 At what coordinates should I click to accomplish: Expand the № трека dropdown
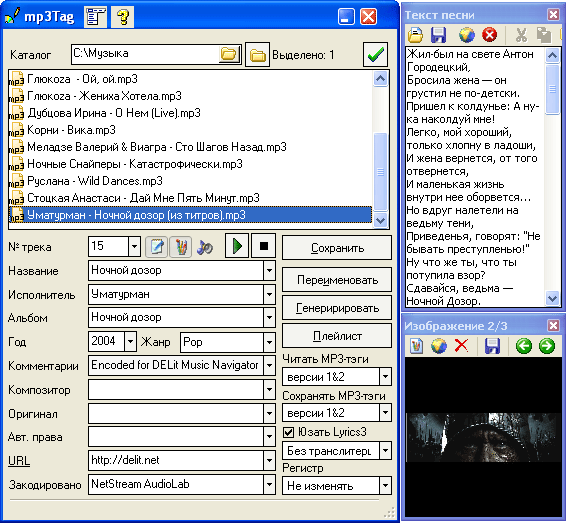click(134, 247)
